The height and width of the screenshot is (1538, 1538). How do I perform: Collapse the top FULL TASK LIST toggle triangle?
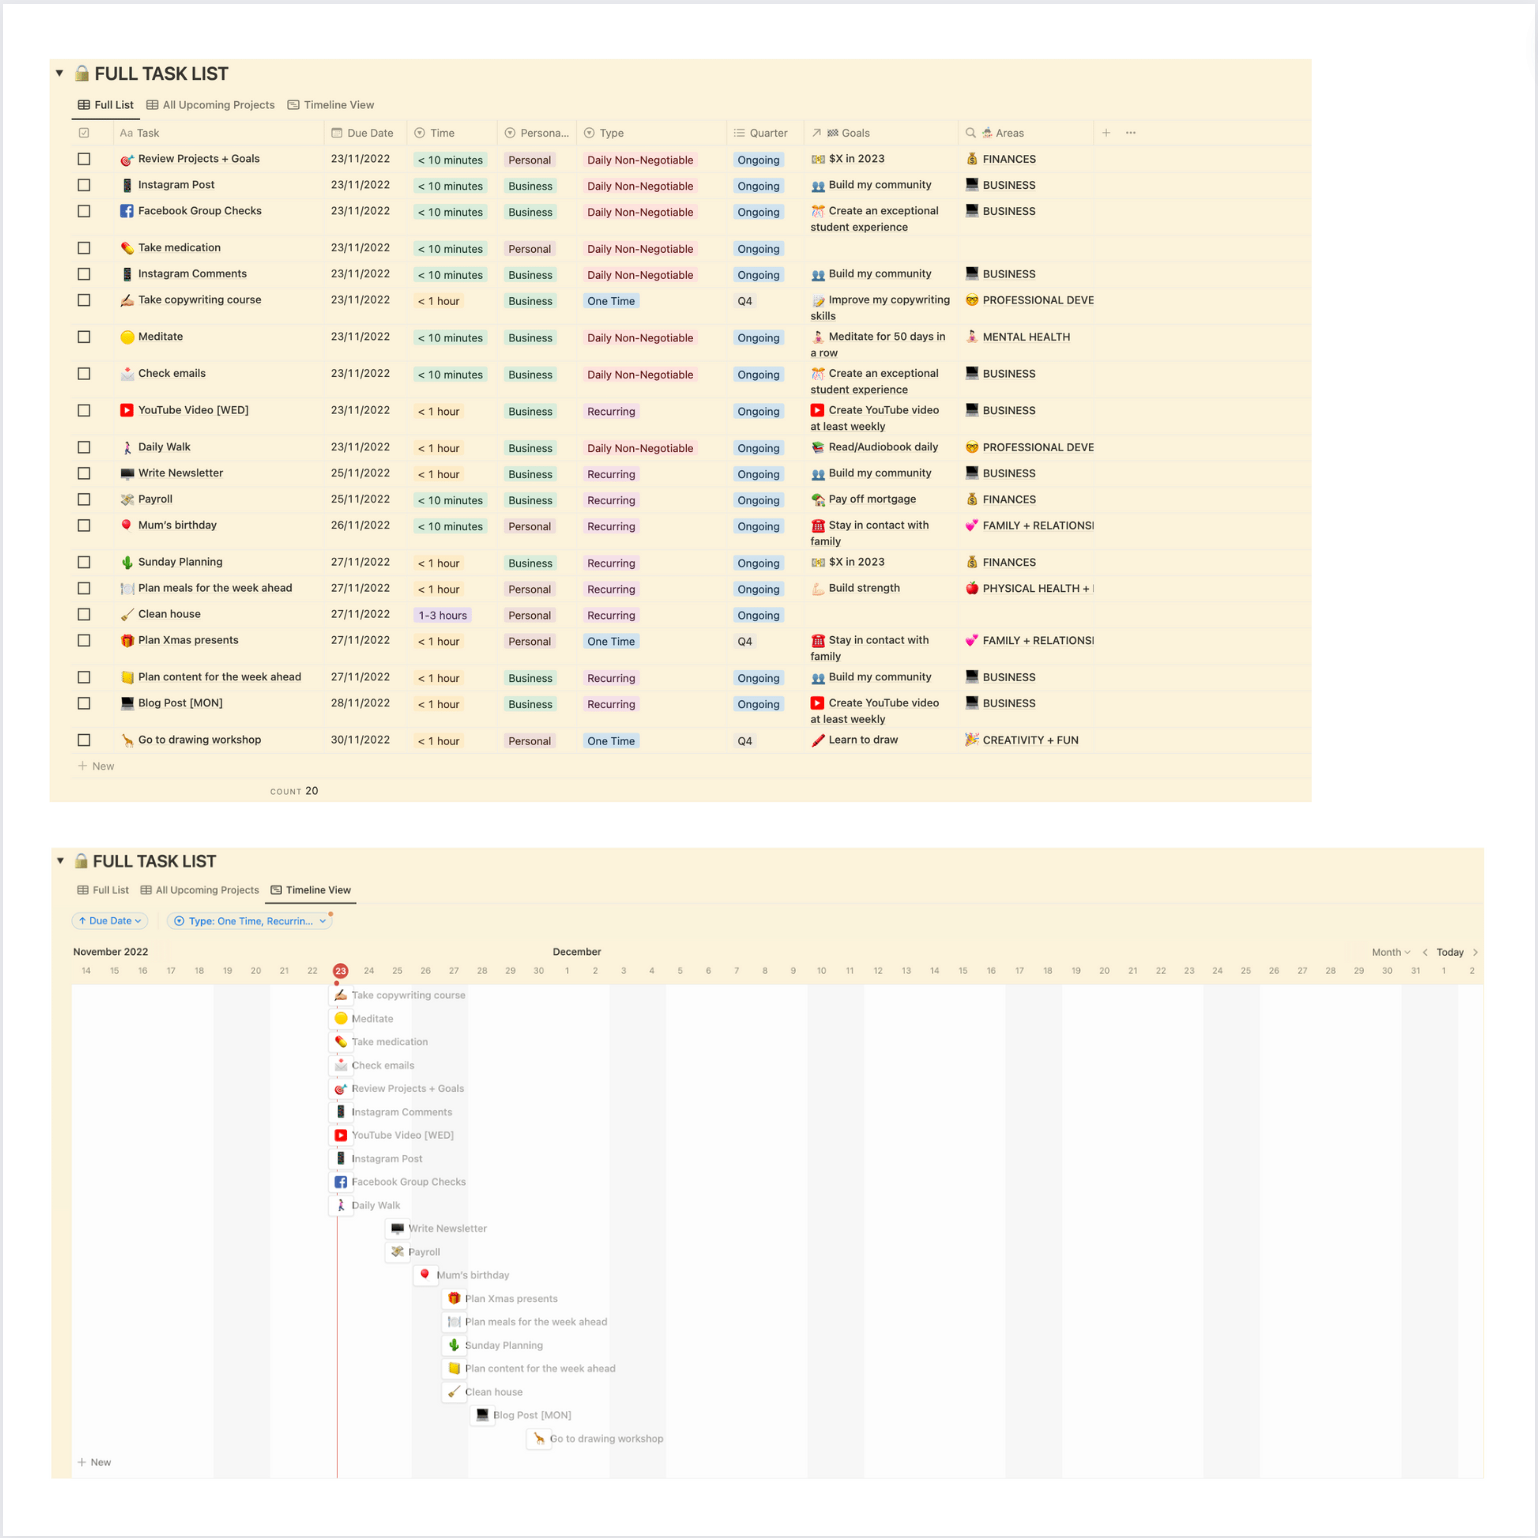60,73
